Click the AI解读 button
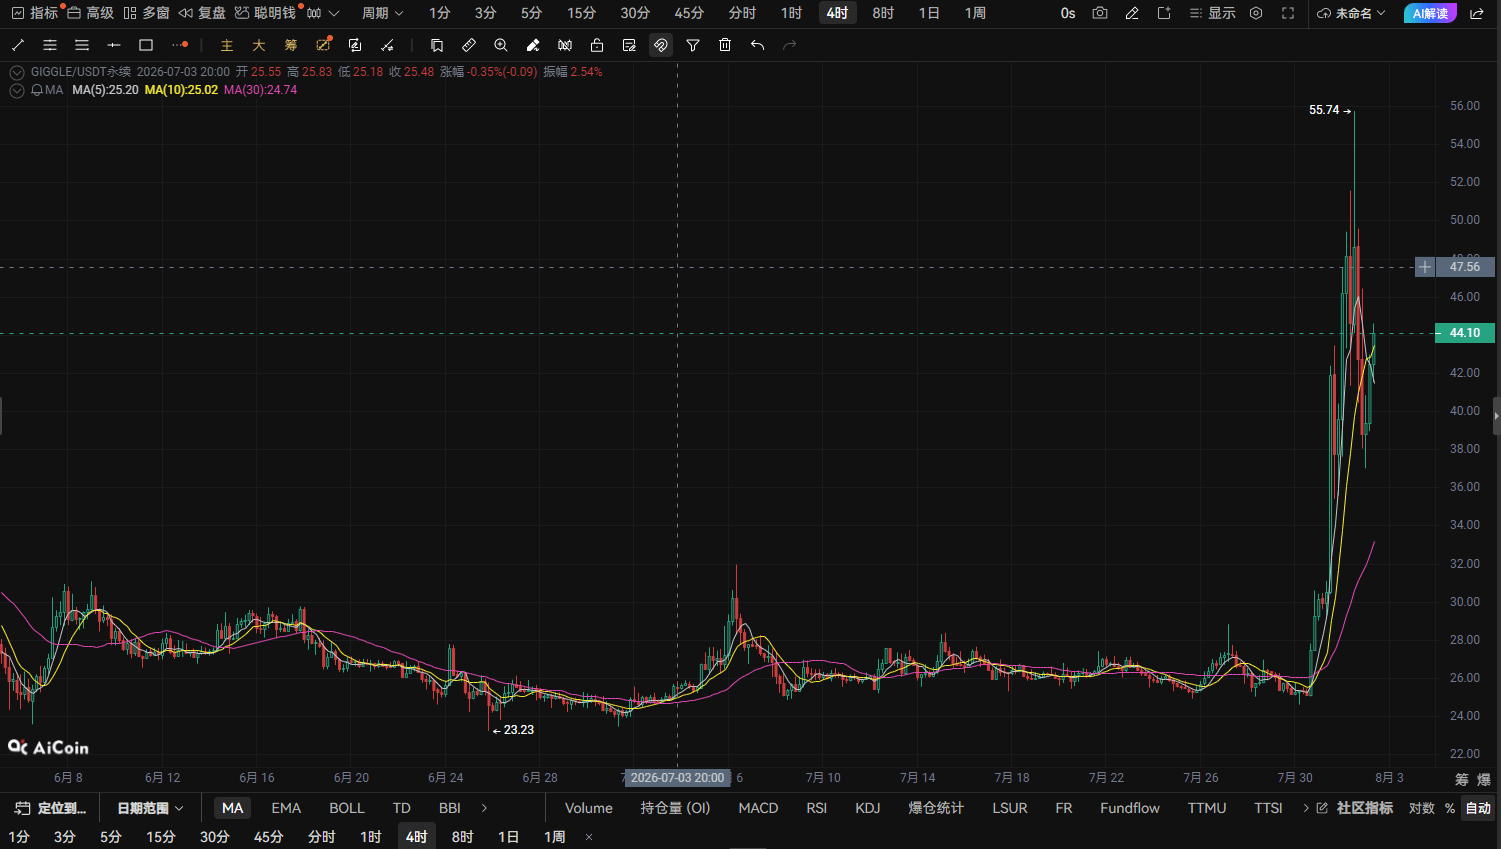The image size is (1501, 849). coord(1430,13)
